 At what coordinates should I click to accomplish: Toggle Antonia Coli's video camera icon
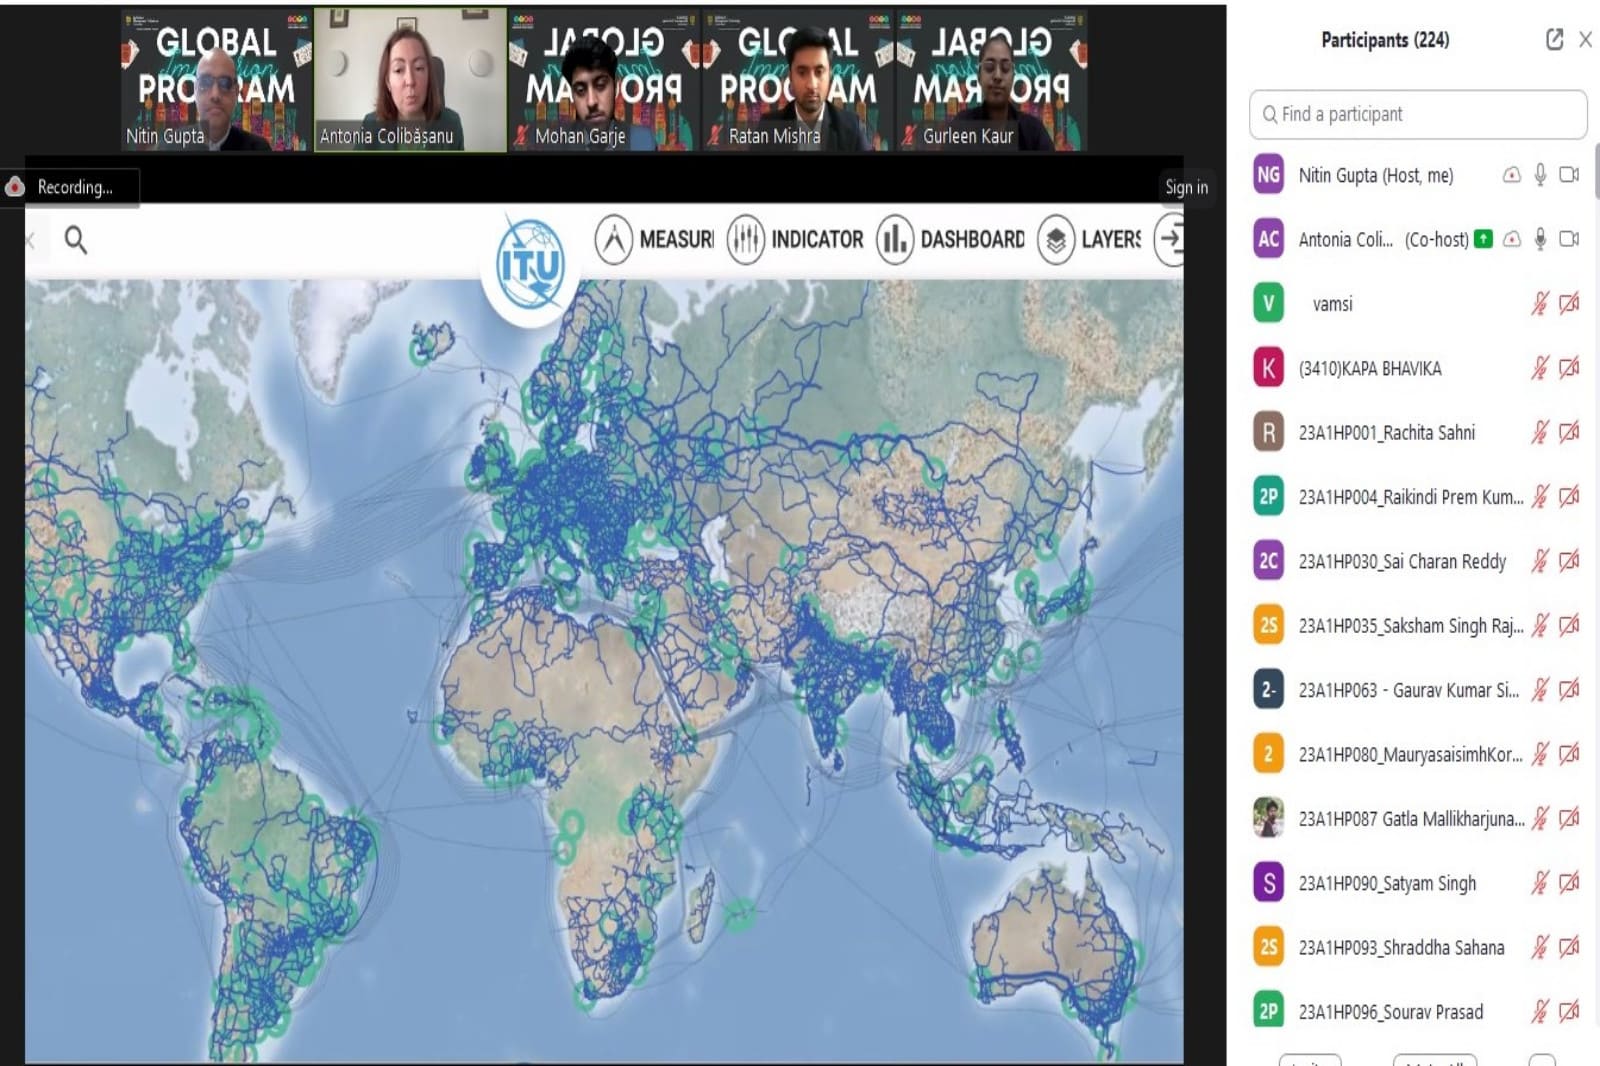point(1569,239)
